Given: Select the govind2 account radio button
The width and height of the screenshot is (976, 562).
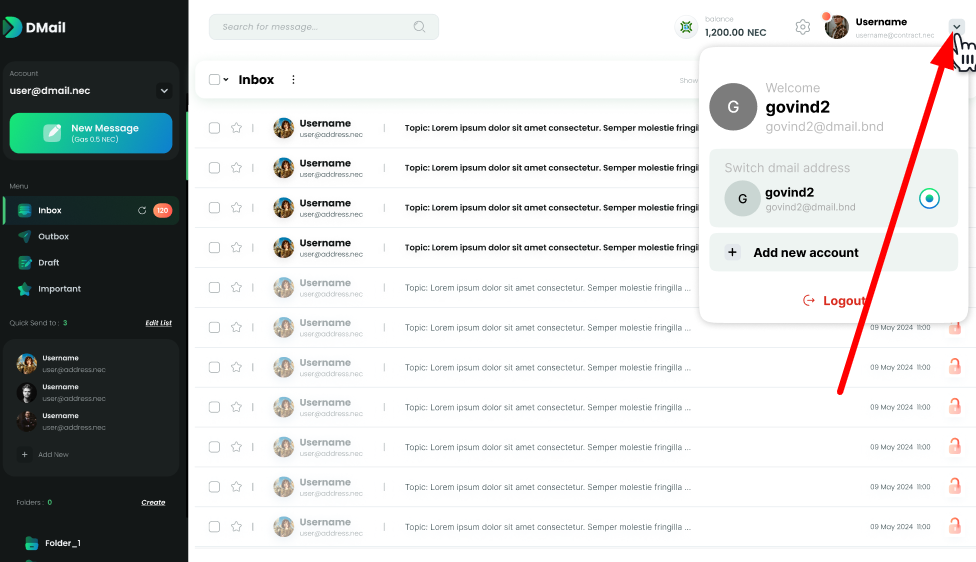Looking at the screenshot, I should pyautogui.click(x=929, y=198).
